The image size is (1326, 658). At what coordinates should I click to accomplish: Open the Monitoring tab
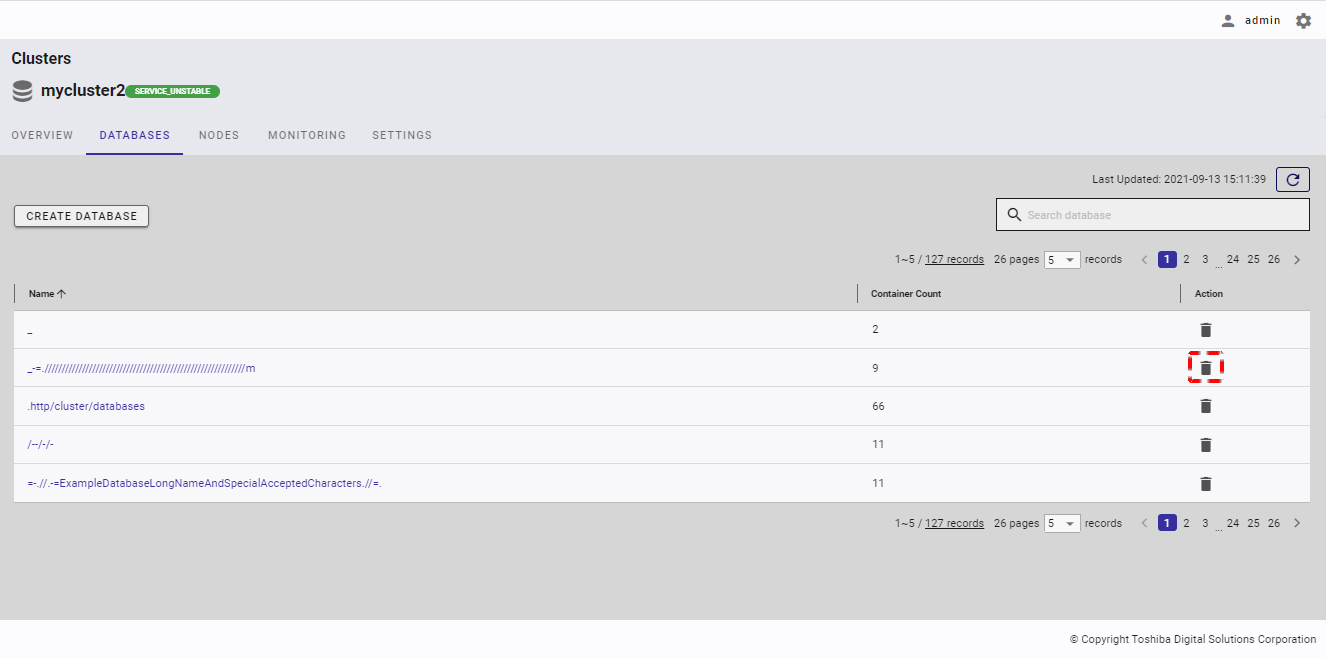(x=307, y=135)
